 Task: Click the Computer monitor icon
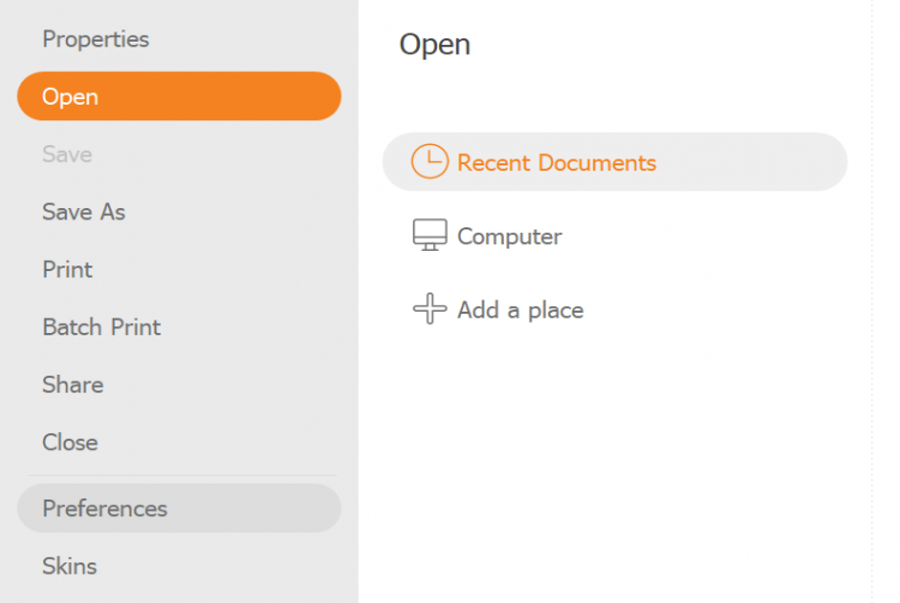(430, 236)
